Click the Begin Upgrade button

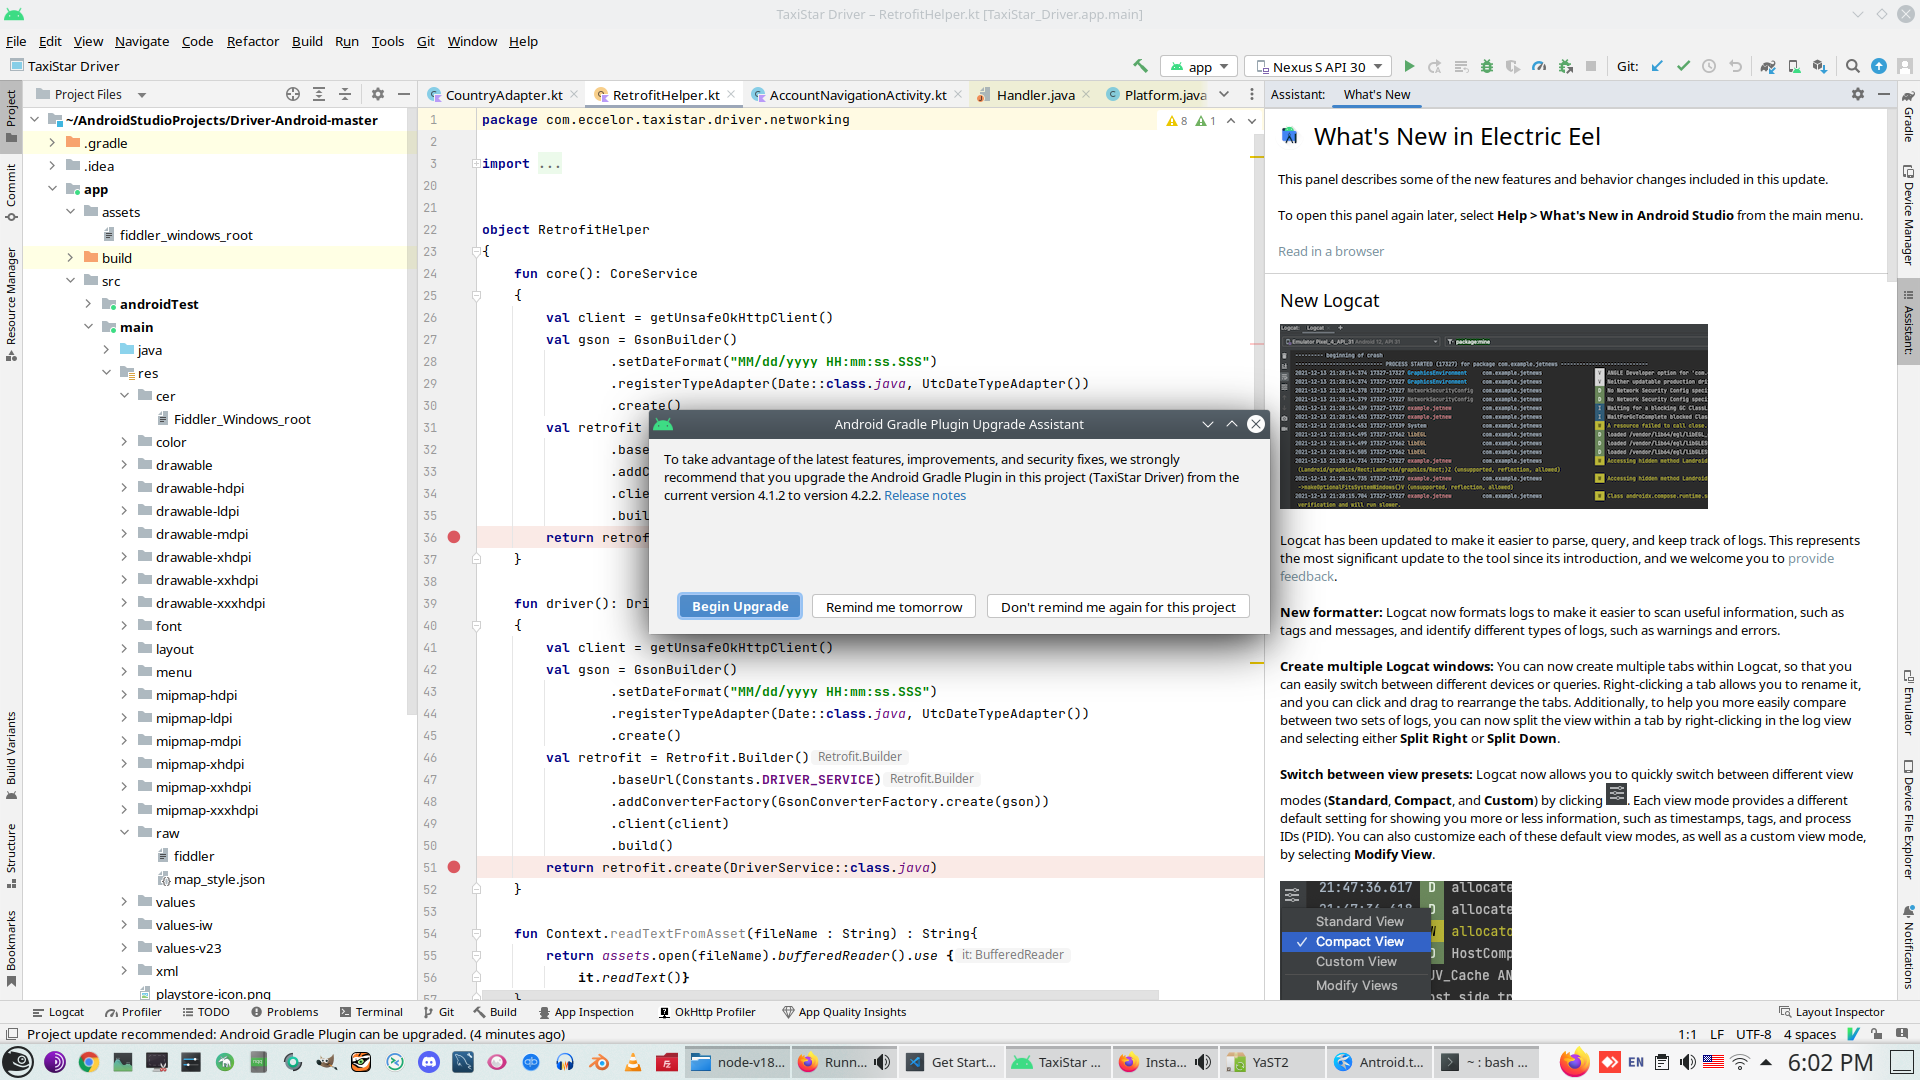[740, 606]
